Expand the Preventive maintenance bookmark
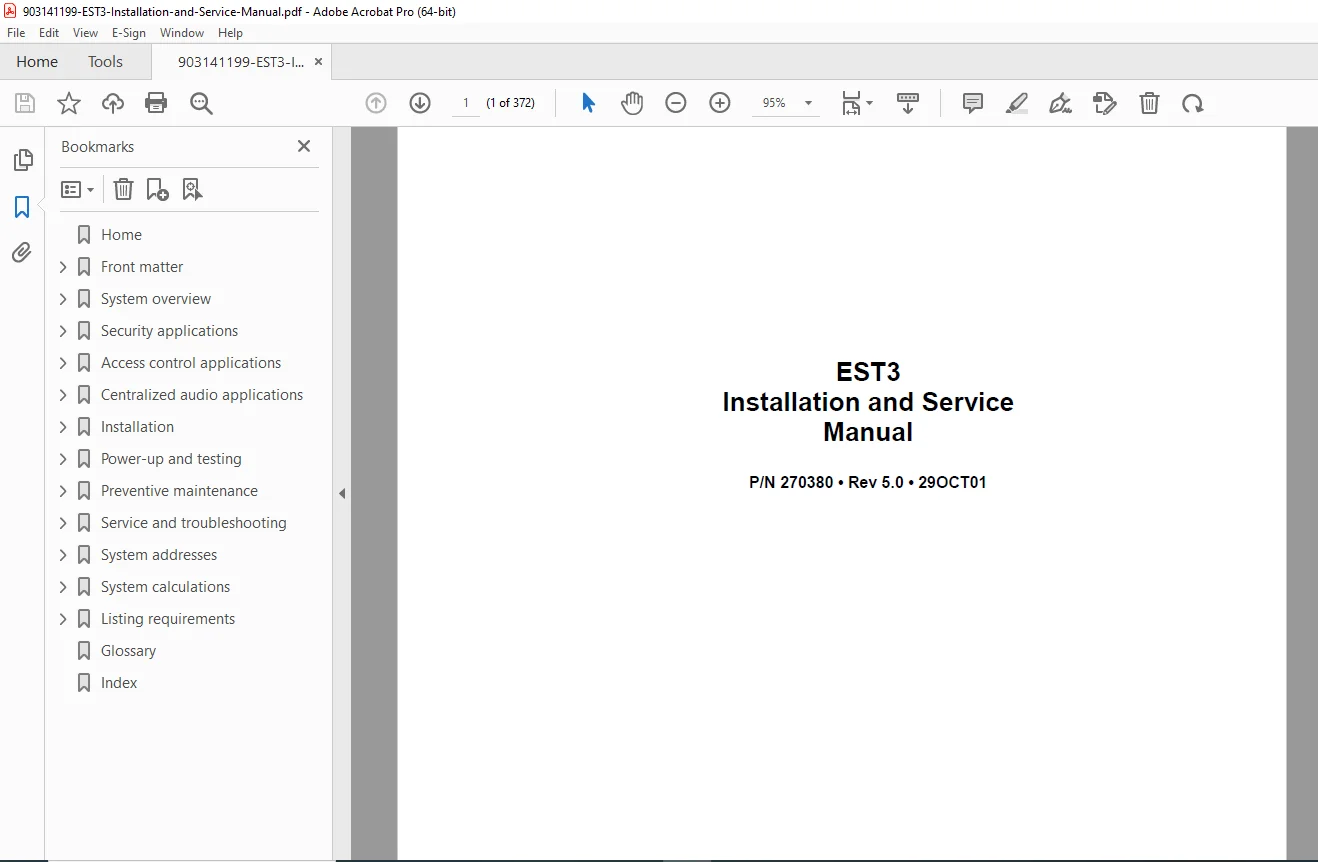 (63, 491)
